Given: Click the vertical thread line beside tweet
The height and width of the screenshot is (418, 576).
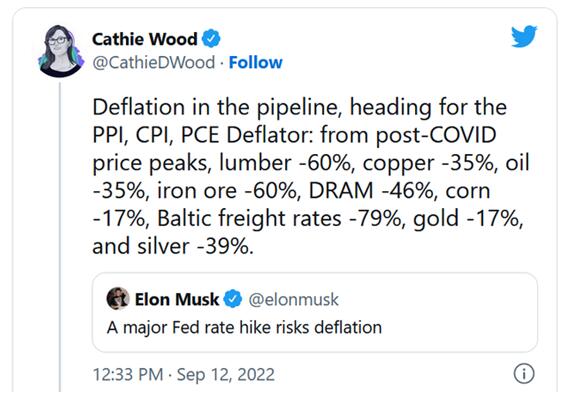Looking at the screenshot, I should pyautogui.click(x=60, y=237).
